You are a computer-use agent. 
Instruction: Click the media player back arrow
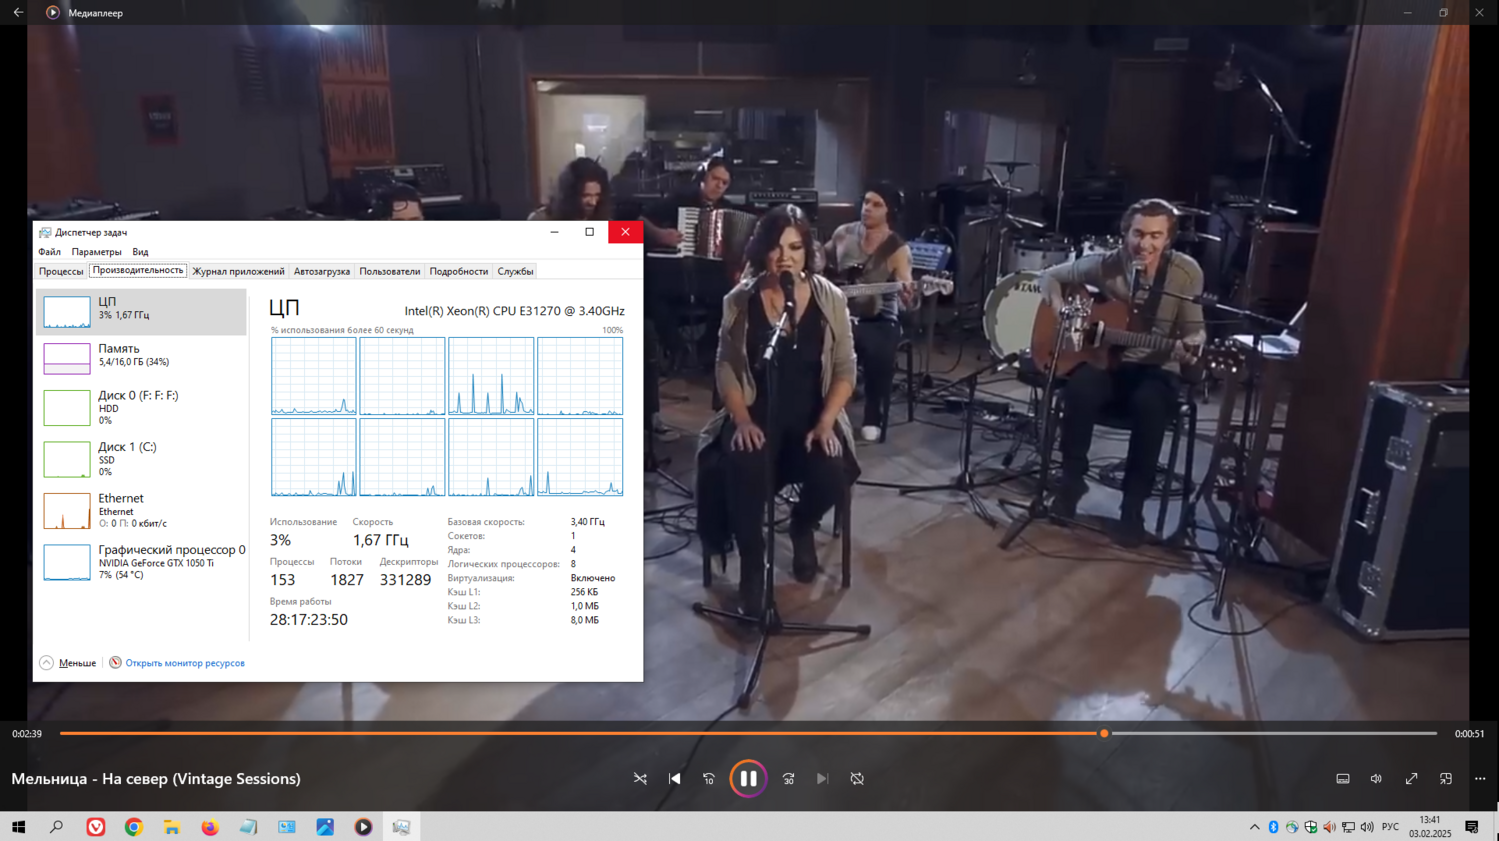click(x=18, y=13)
